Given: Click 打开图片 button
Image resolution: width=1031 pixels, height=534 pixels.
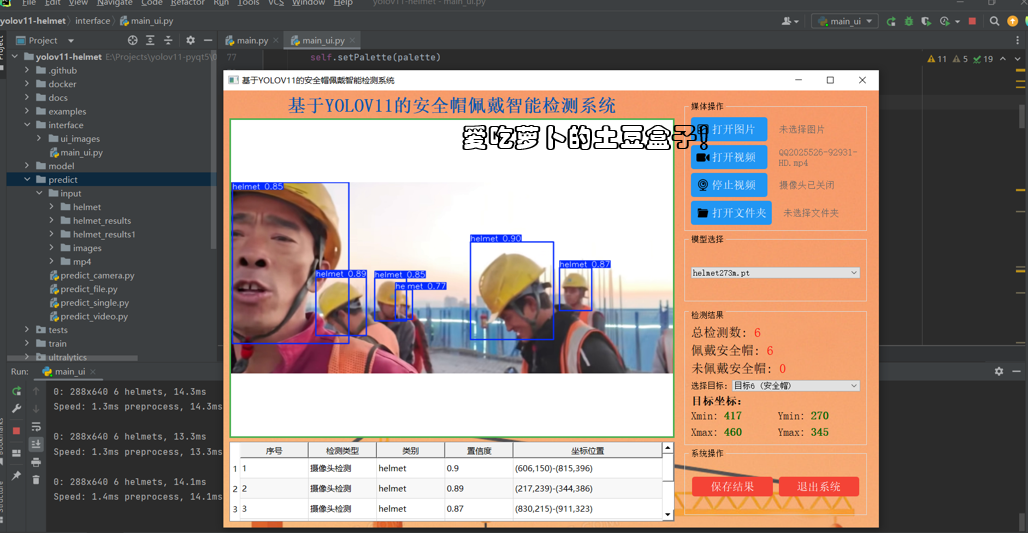Looking at the screenshot, I should 729,130.
